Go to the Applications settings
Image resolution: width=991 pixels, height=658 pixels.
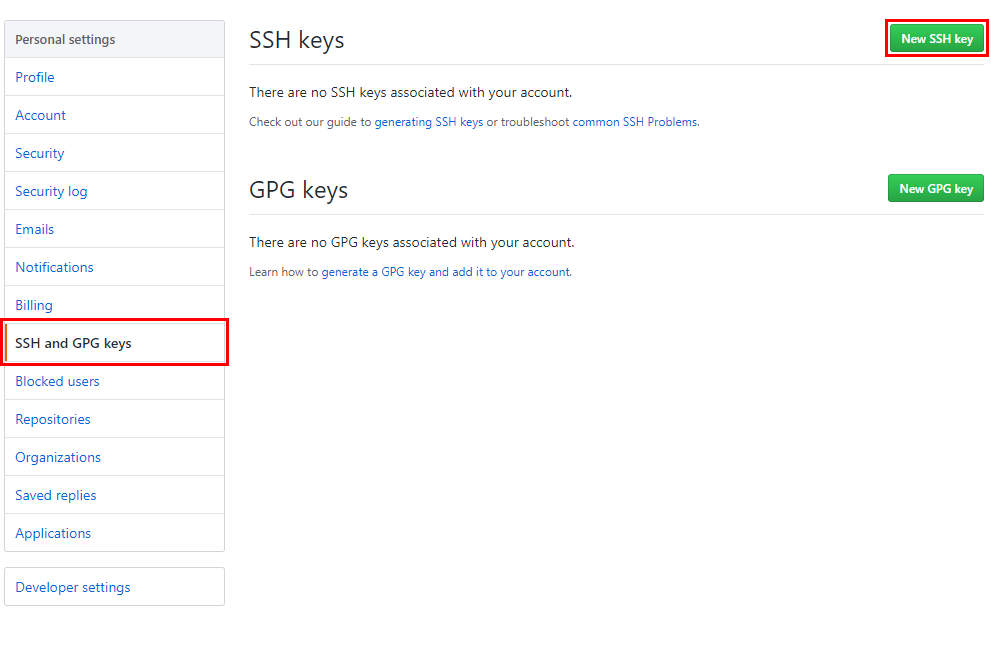[x=52, y=533]
